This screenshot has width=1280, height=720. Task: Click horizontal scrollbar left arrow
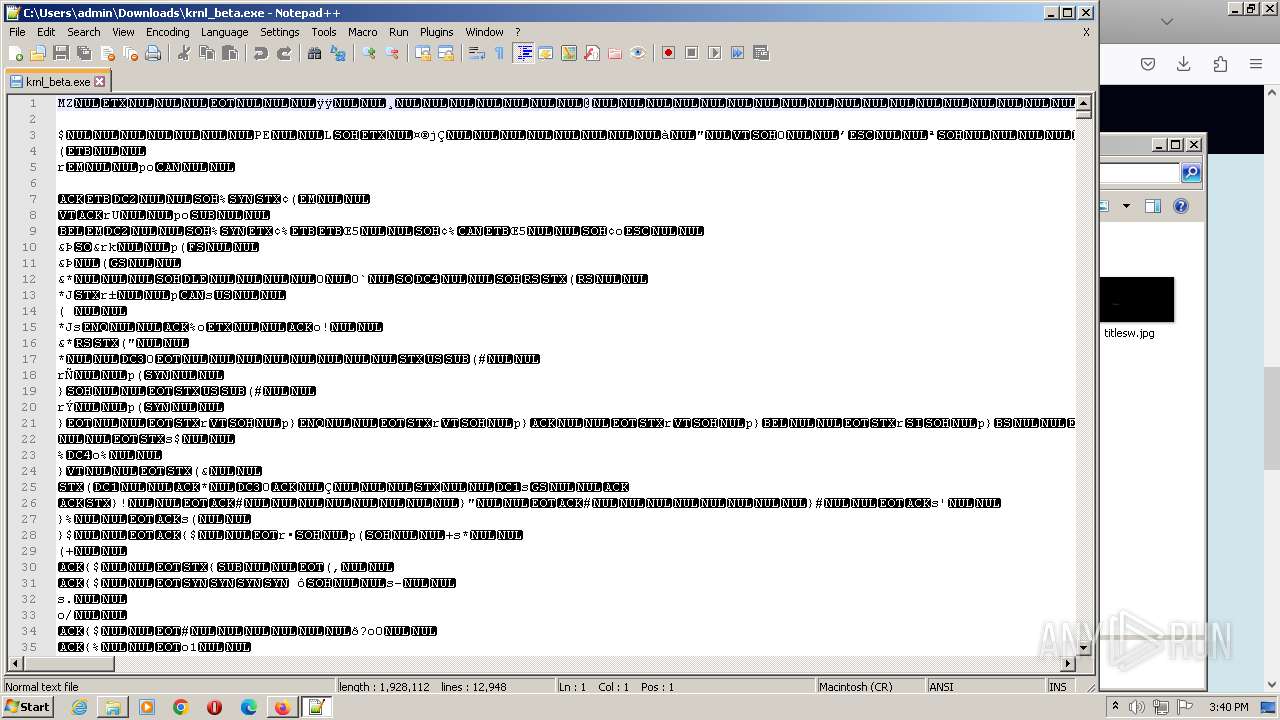coord(15,663)
